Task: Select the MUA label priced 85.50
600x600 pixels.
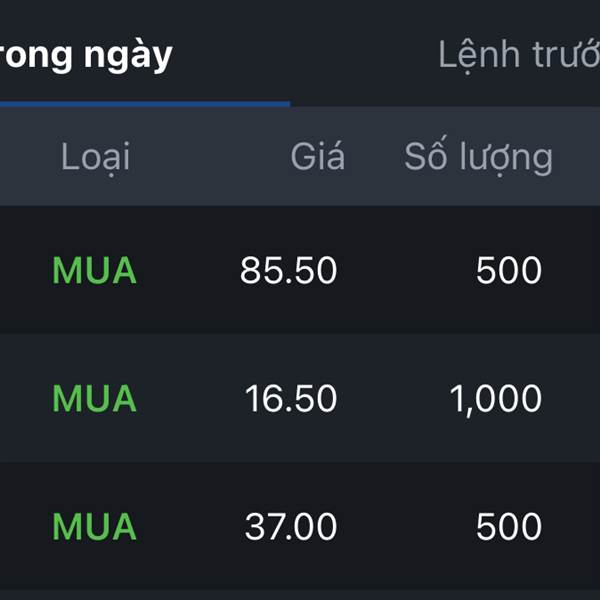Action: pos(95,270)
